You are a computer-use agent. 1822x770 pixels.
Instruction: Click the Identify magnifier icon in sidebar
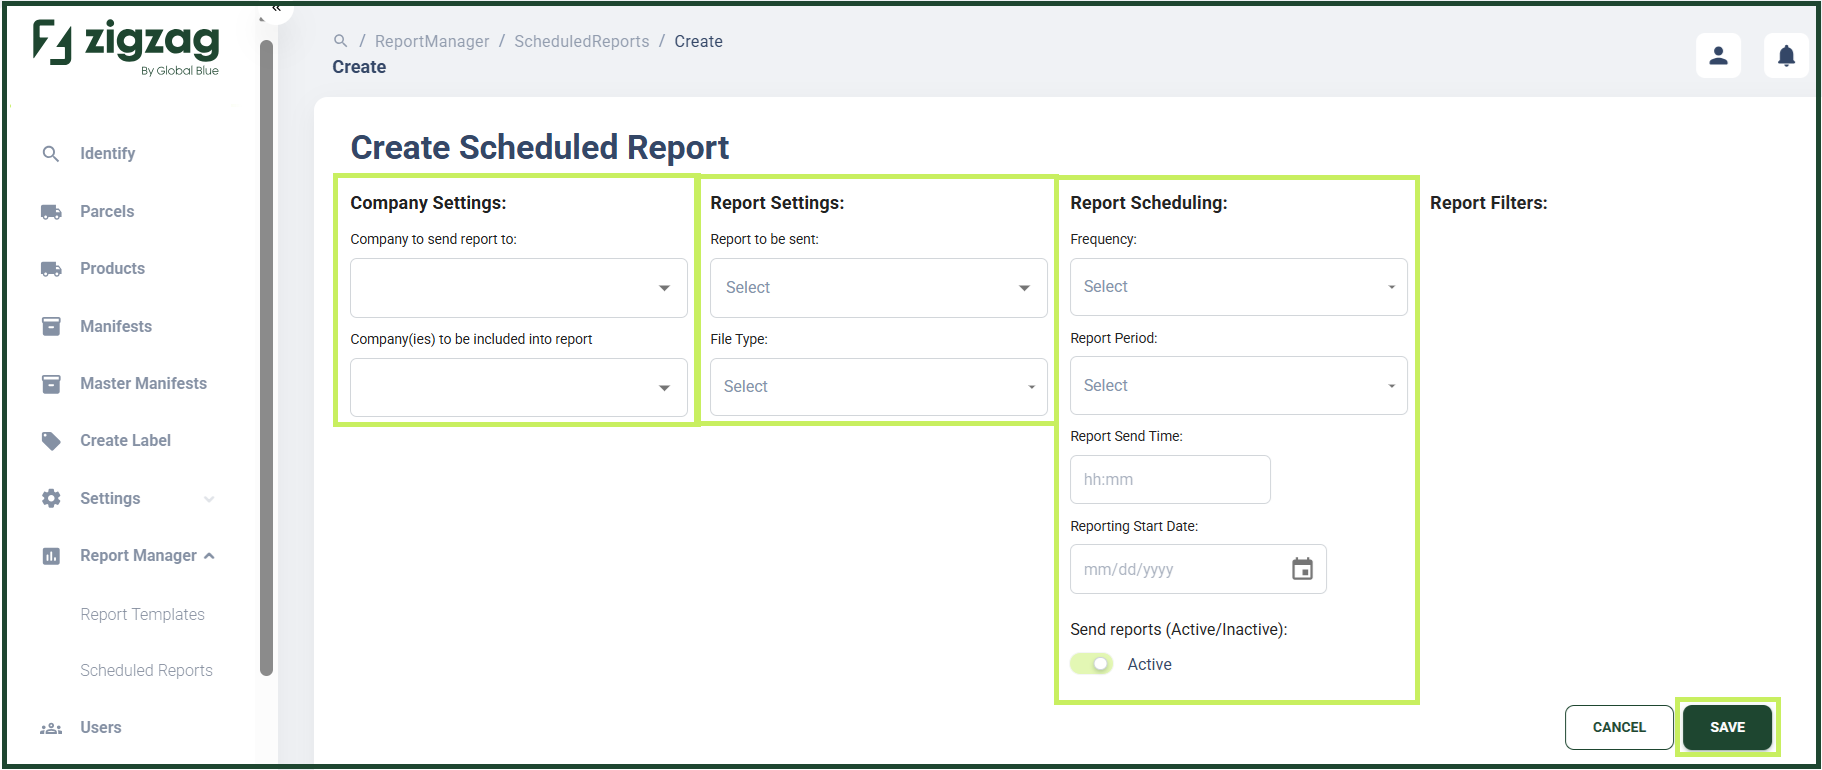[x=51, y=154]
